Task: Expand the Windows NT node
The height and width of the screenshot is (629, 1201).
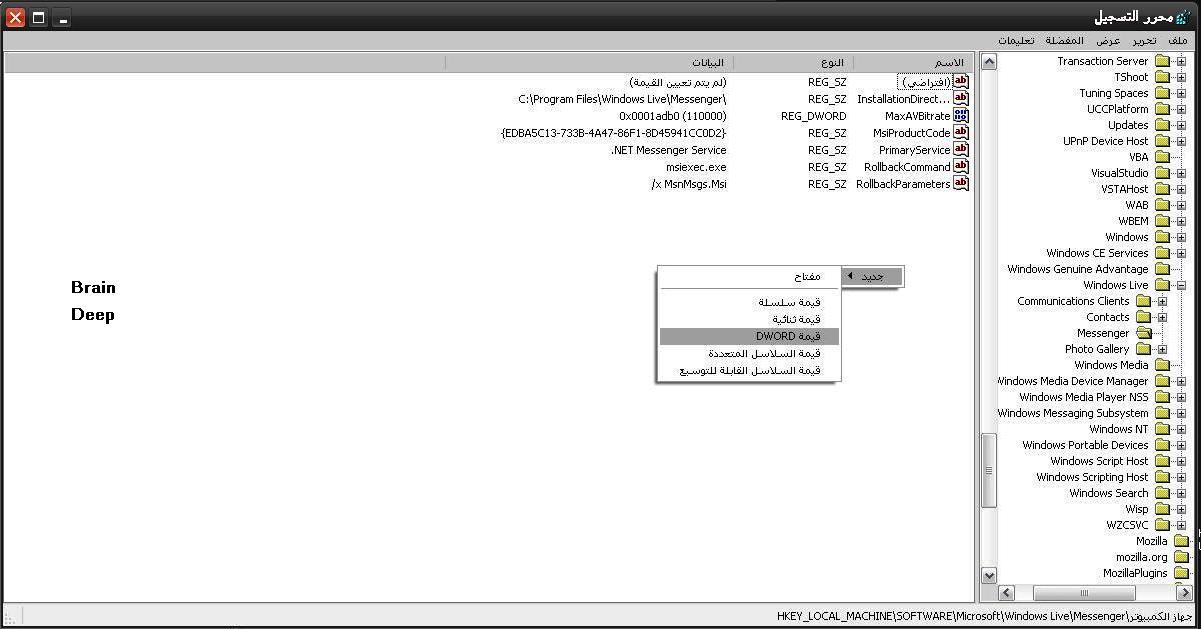Action: coord(1181,429)
